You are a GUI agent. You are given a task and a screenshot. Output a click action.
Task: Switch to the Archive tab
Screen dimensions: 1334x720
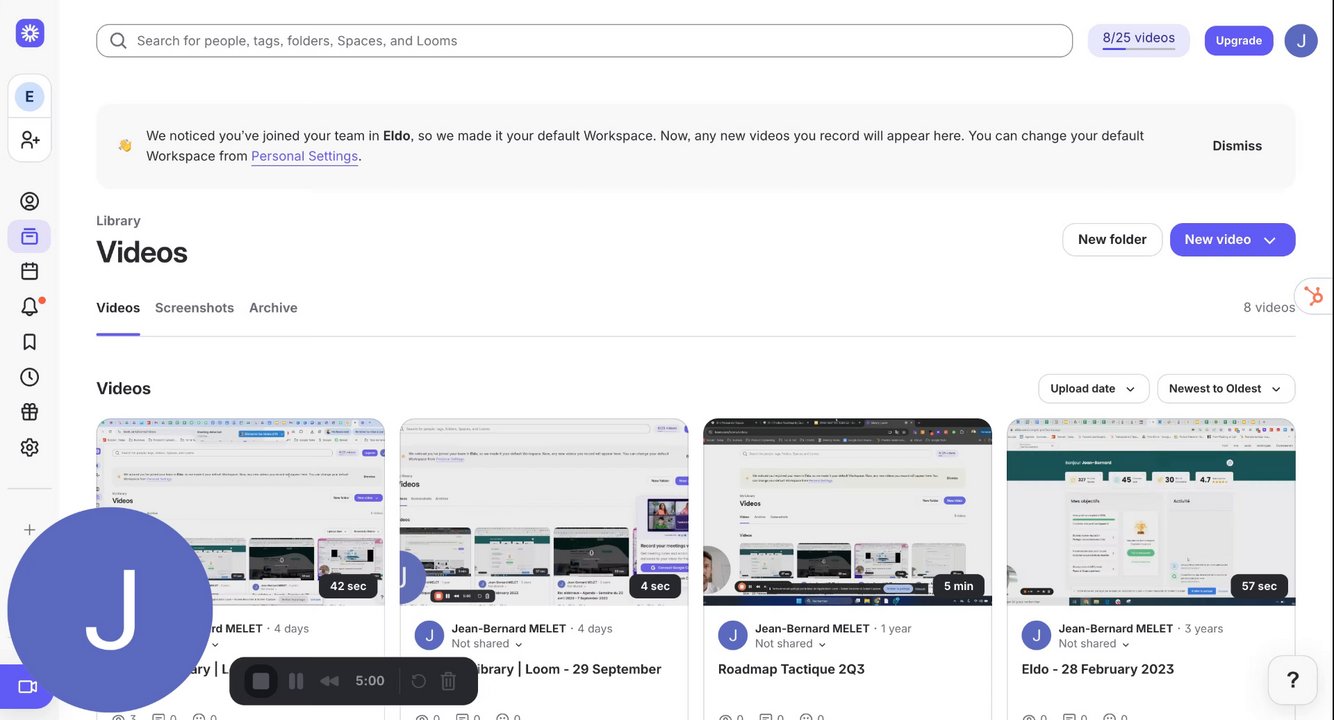273,308
